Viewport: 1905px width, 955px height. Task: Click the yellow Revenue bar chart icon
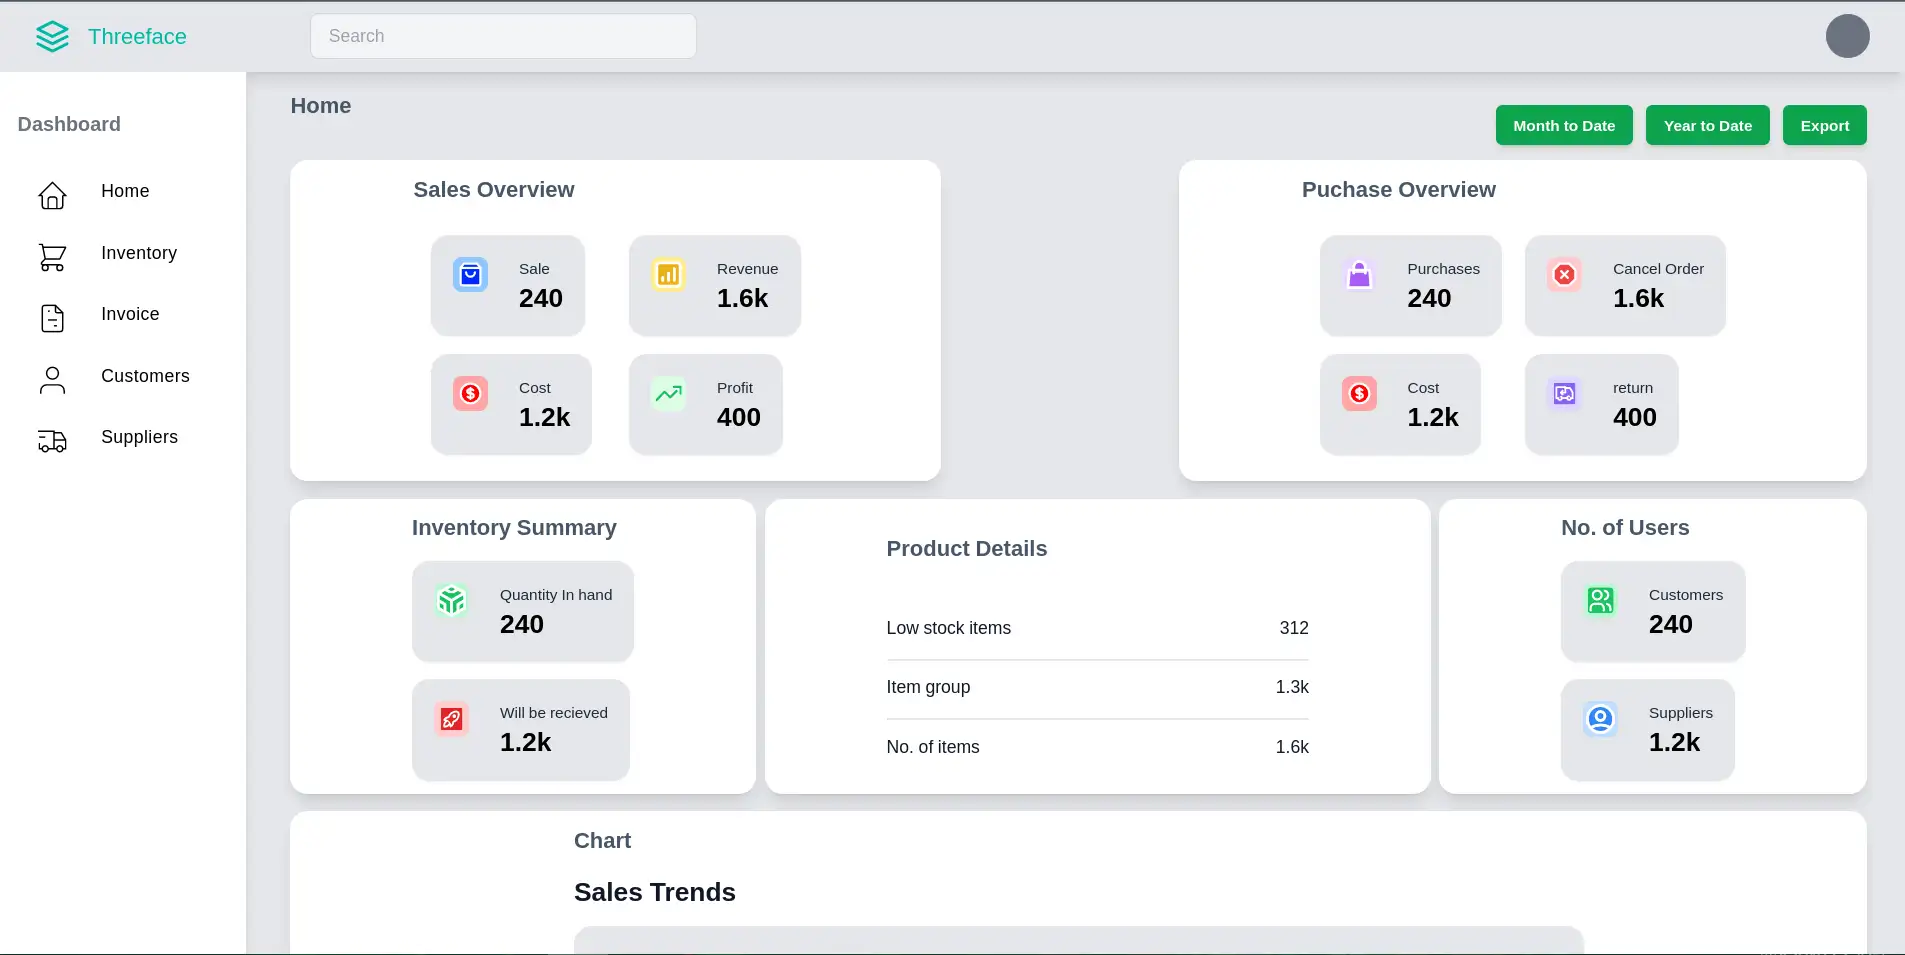[668, 275]
